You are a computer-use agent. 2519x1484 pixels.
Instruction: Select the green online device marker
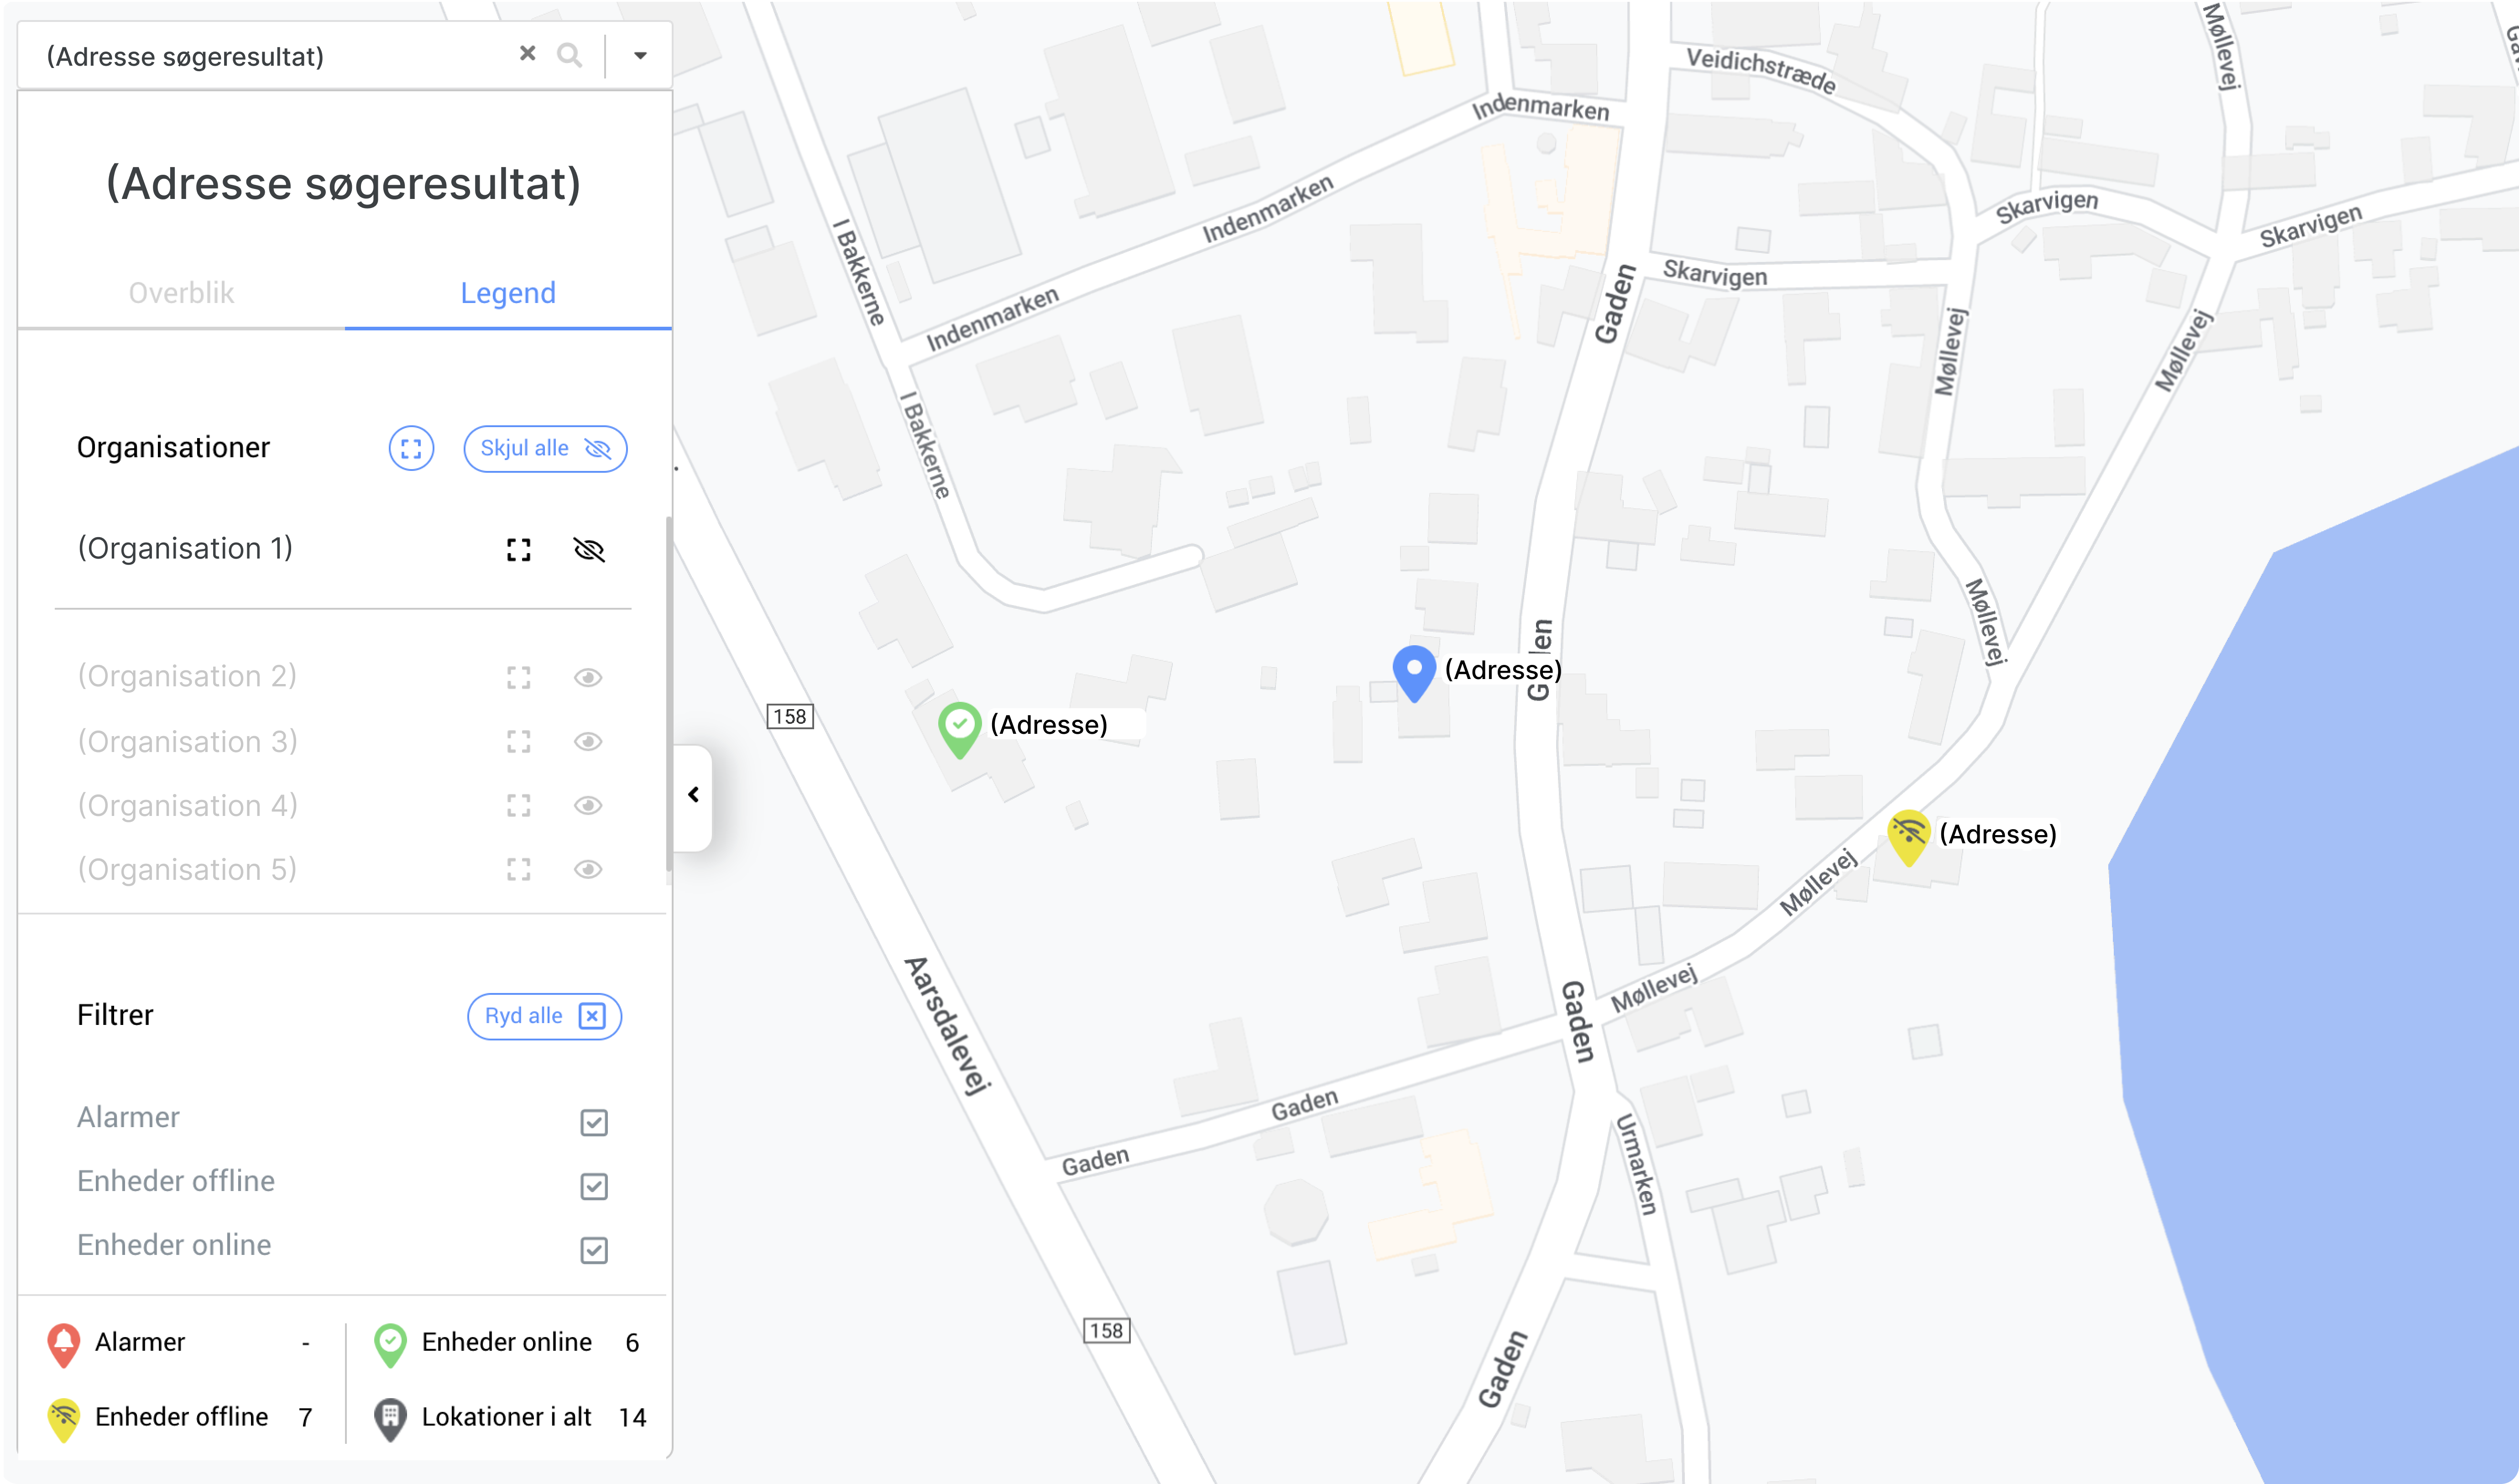(959, 729)
